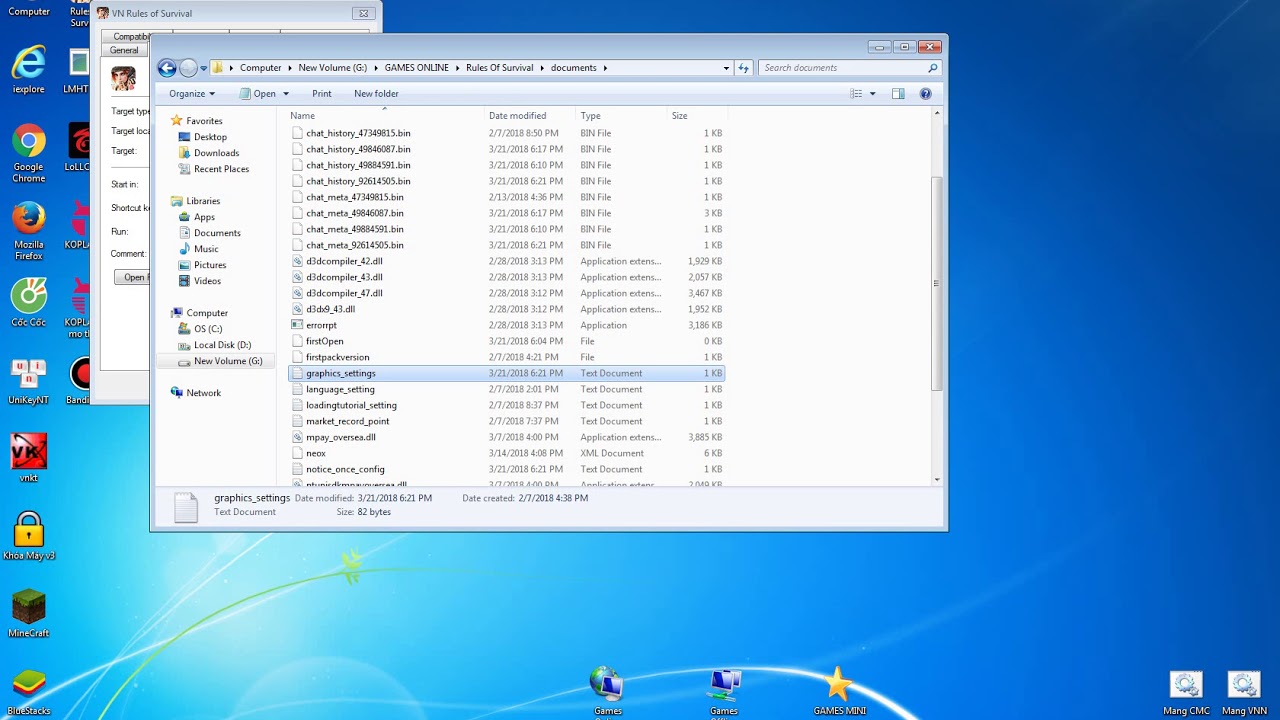
Task: Expand the arrow after documents breadcrumb
Action: (605, 68)
